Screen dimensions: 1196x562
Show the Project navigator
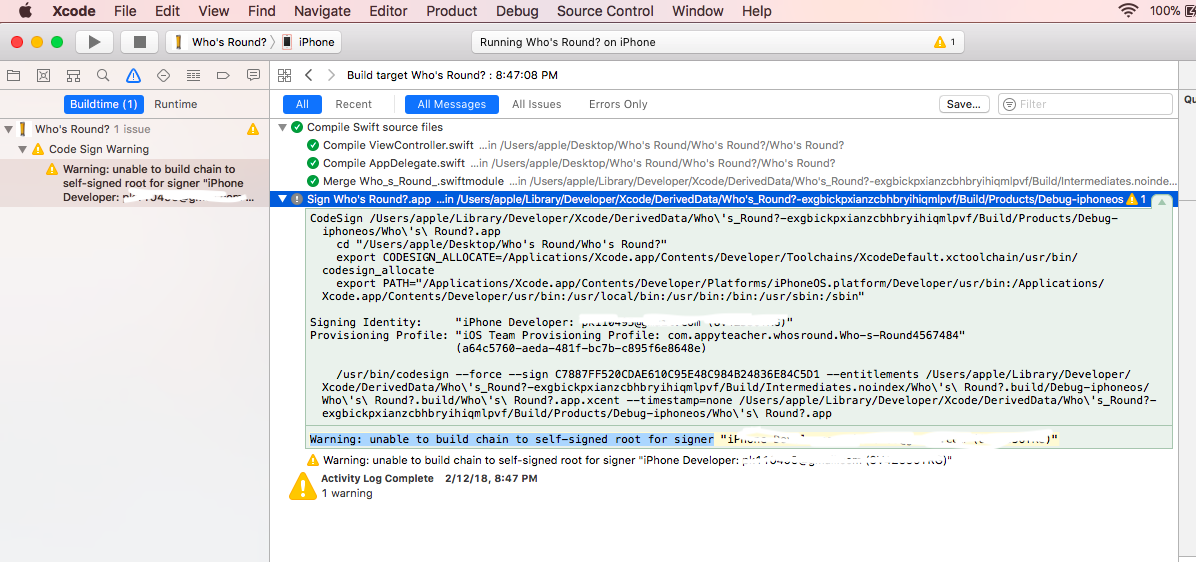coord(13,75)
